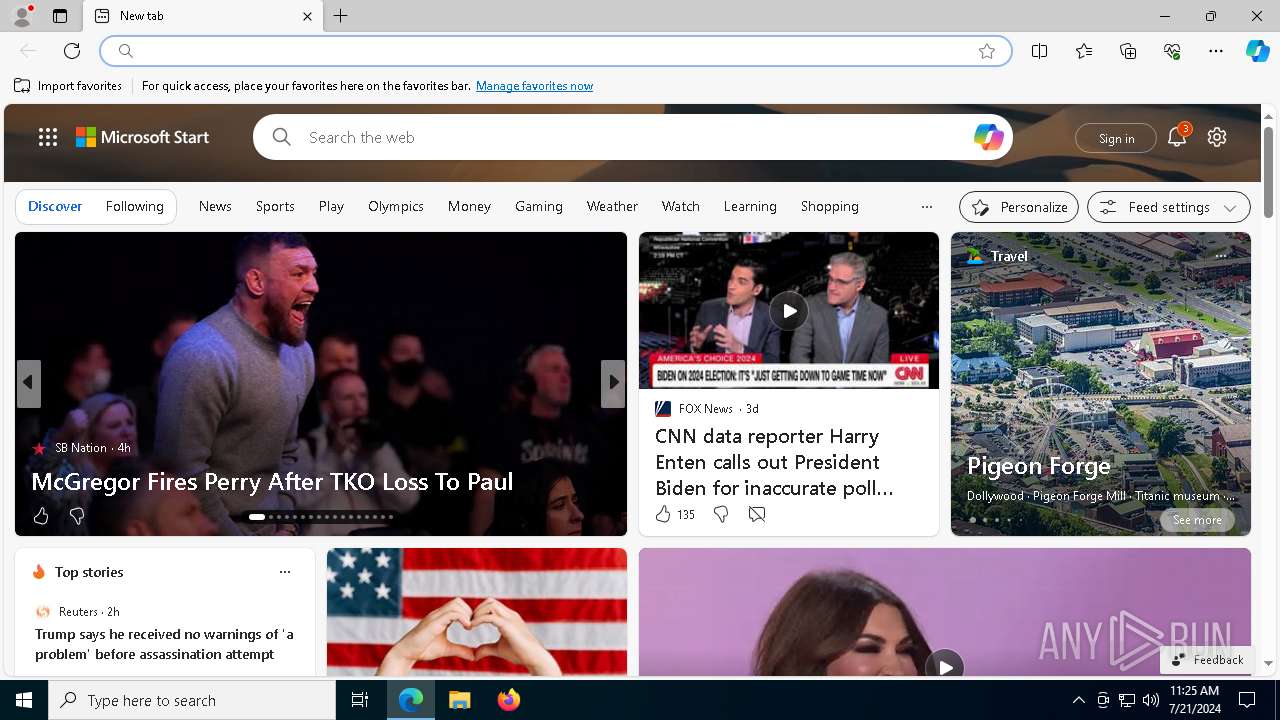The width and height of the screenshot is (1280, 720).
Task: Open the Money category
Action: (x=469, y=206)
